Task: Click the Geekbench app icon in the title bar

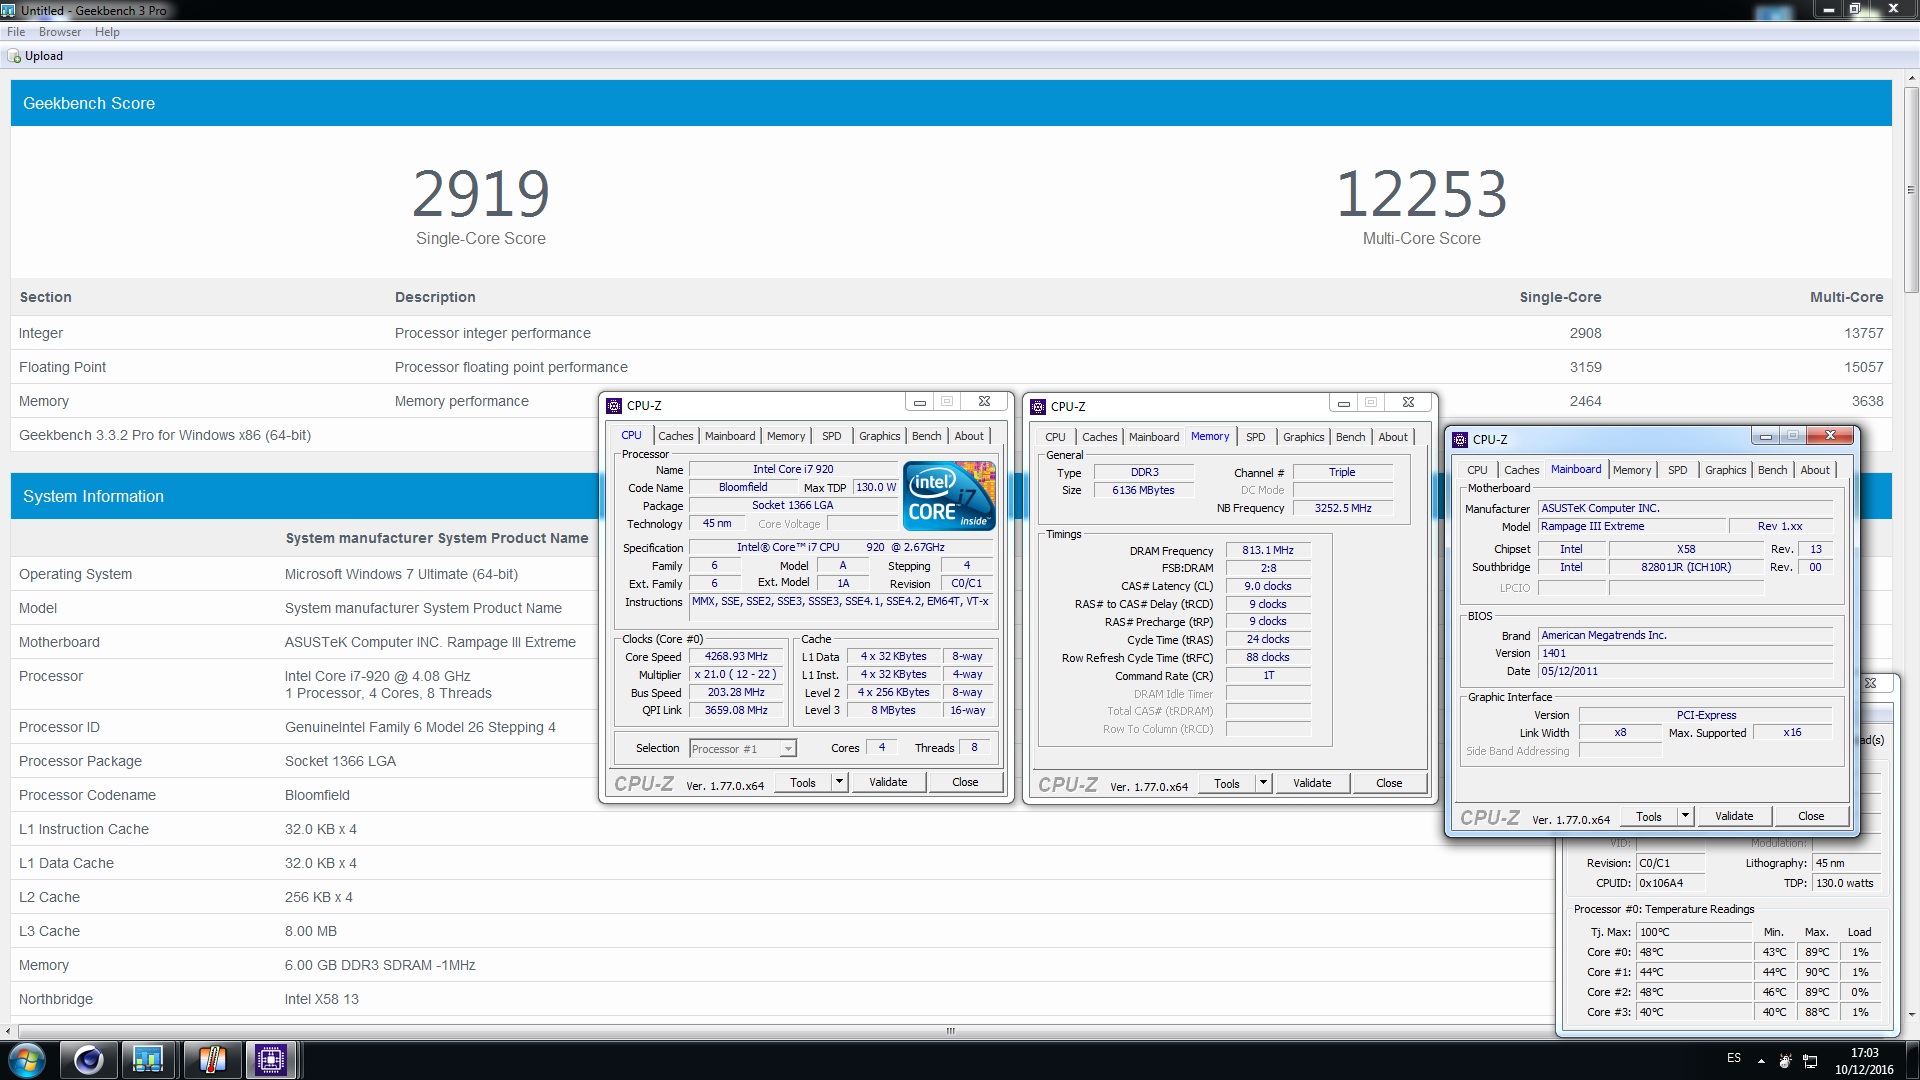Action: point(9,10)
